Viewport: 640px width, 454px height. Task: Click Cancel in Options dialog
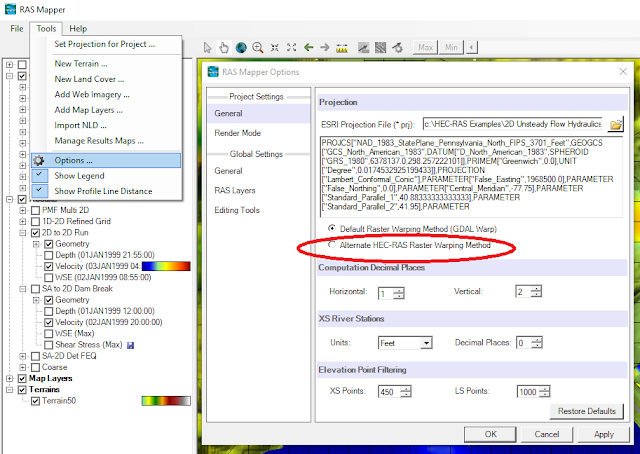(x=547, y=434)
